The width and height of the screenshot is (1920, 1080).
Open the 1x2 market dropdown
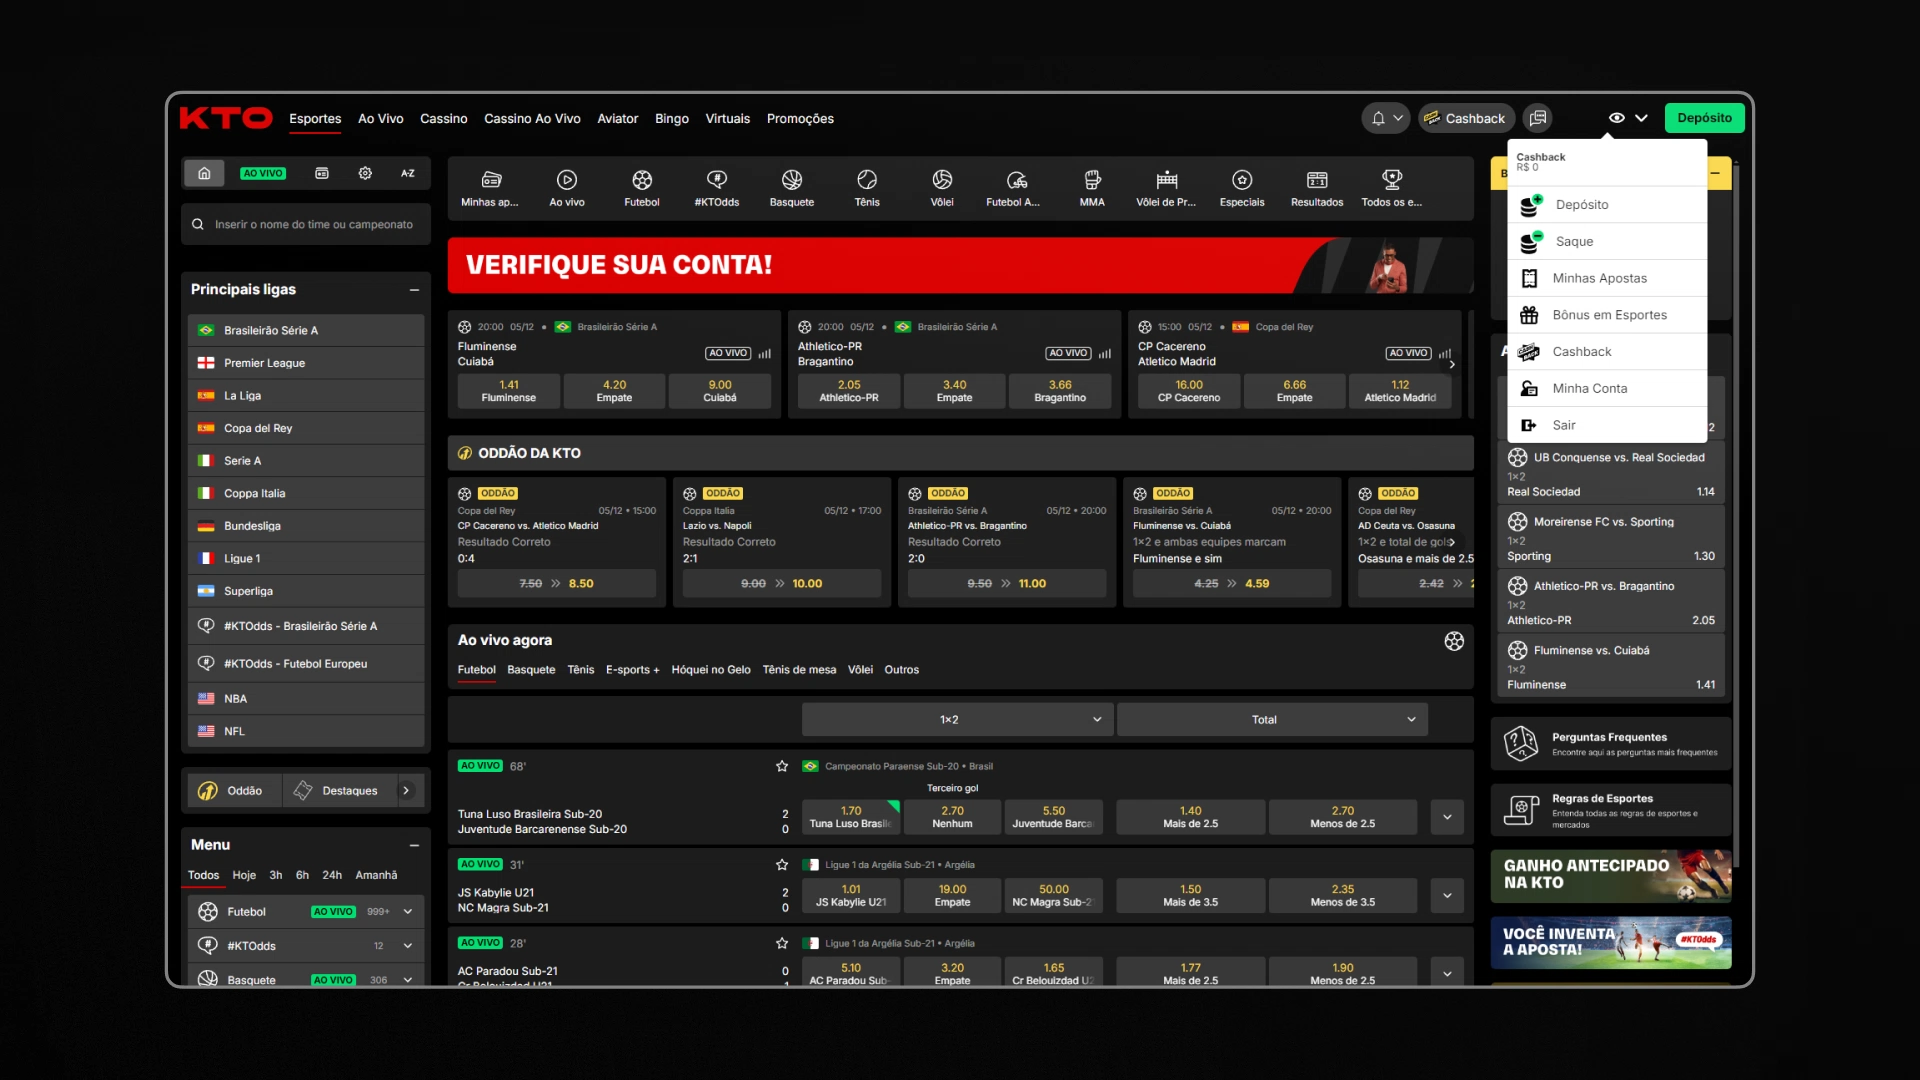click(956, 720)
